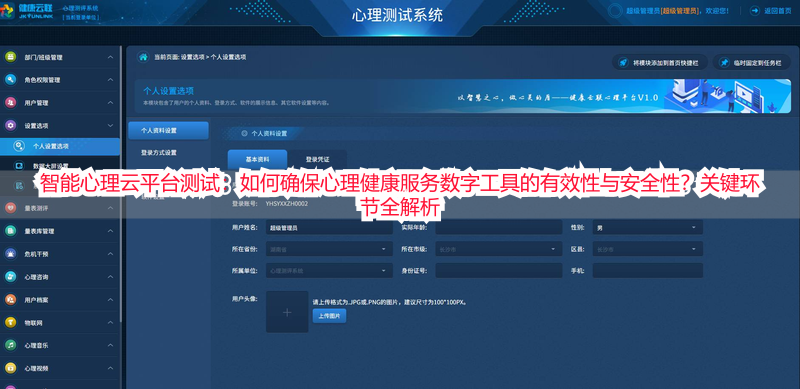Viewport: 800px width, 389px height.
Task: Click the 心理音乐 music note icon
Action: pos(10,345)
